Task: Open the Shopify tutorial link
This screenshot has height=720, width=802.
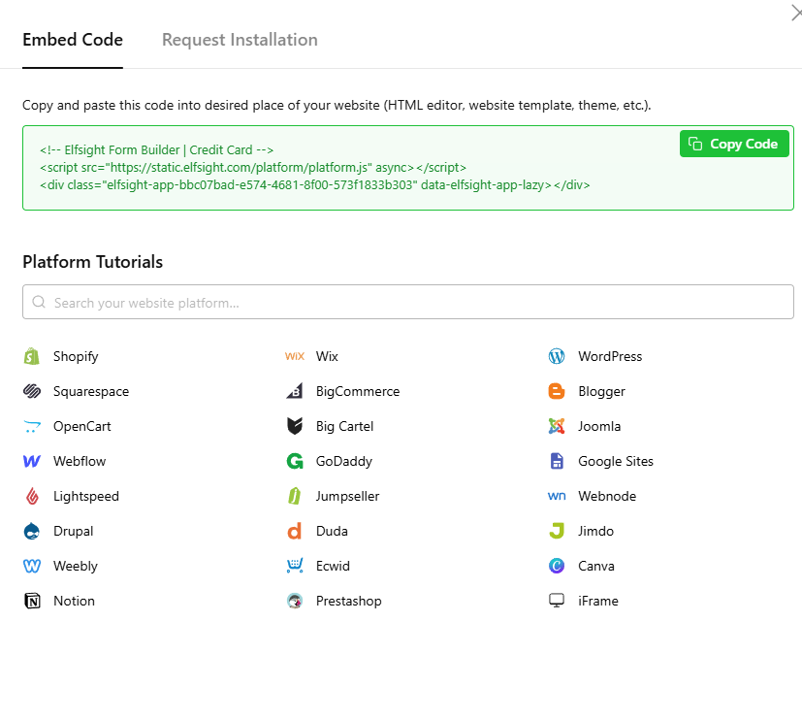Action: [76, 356]
